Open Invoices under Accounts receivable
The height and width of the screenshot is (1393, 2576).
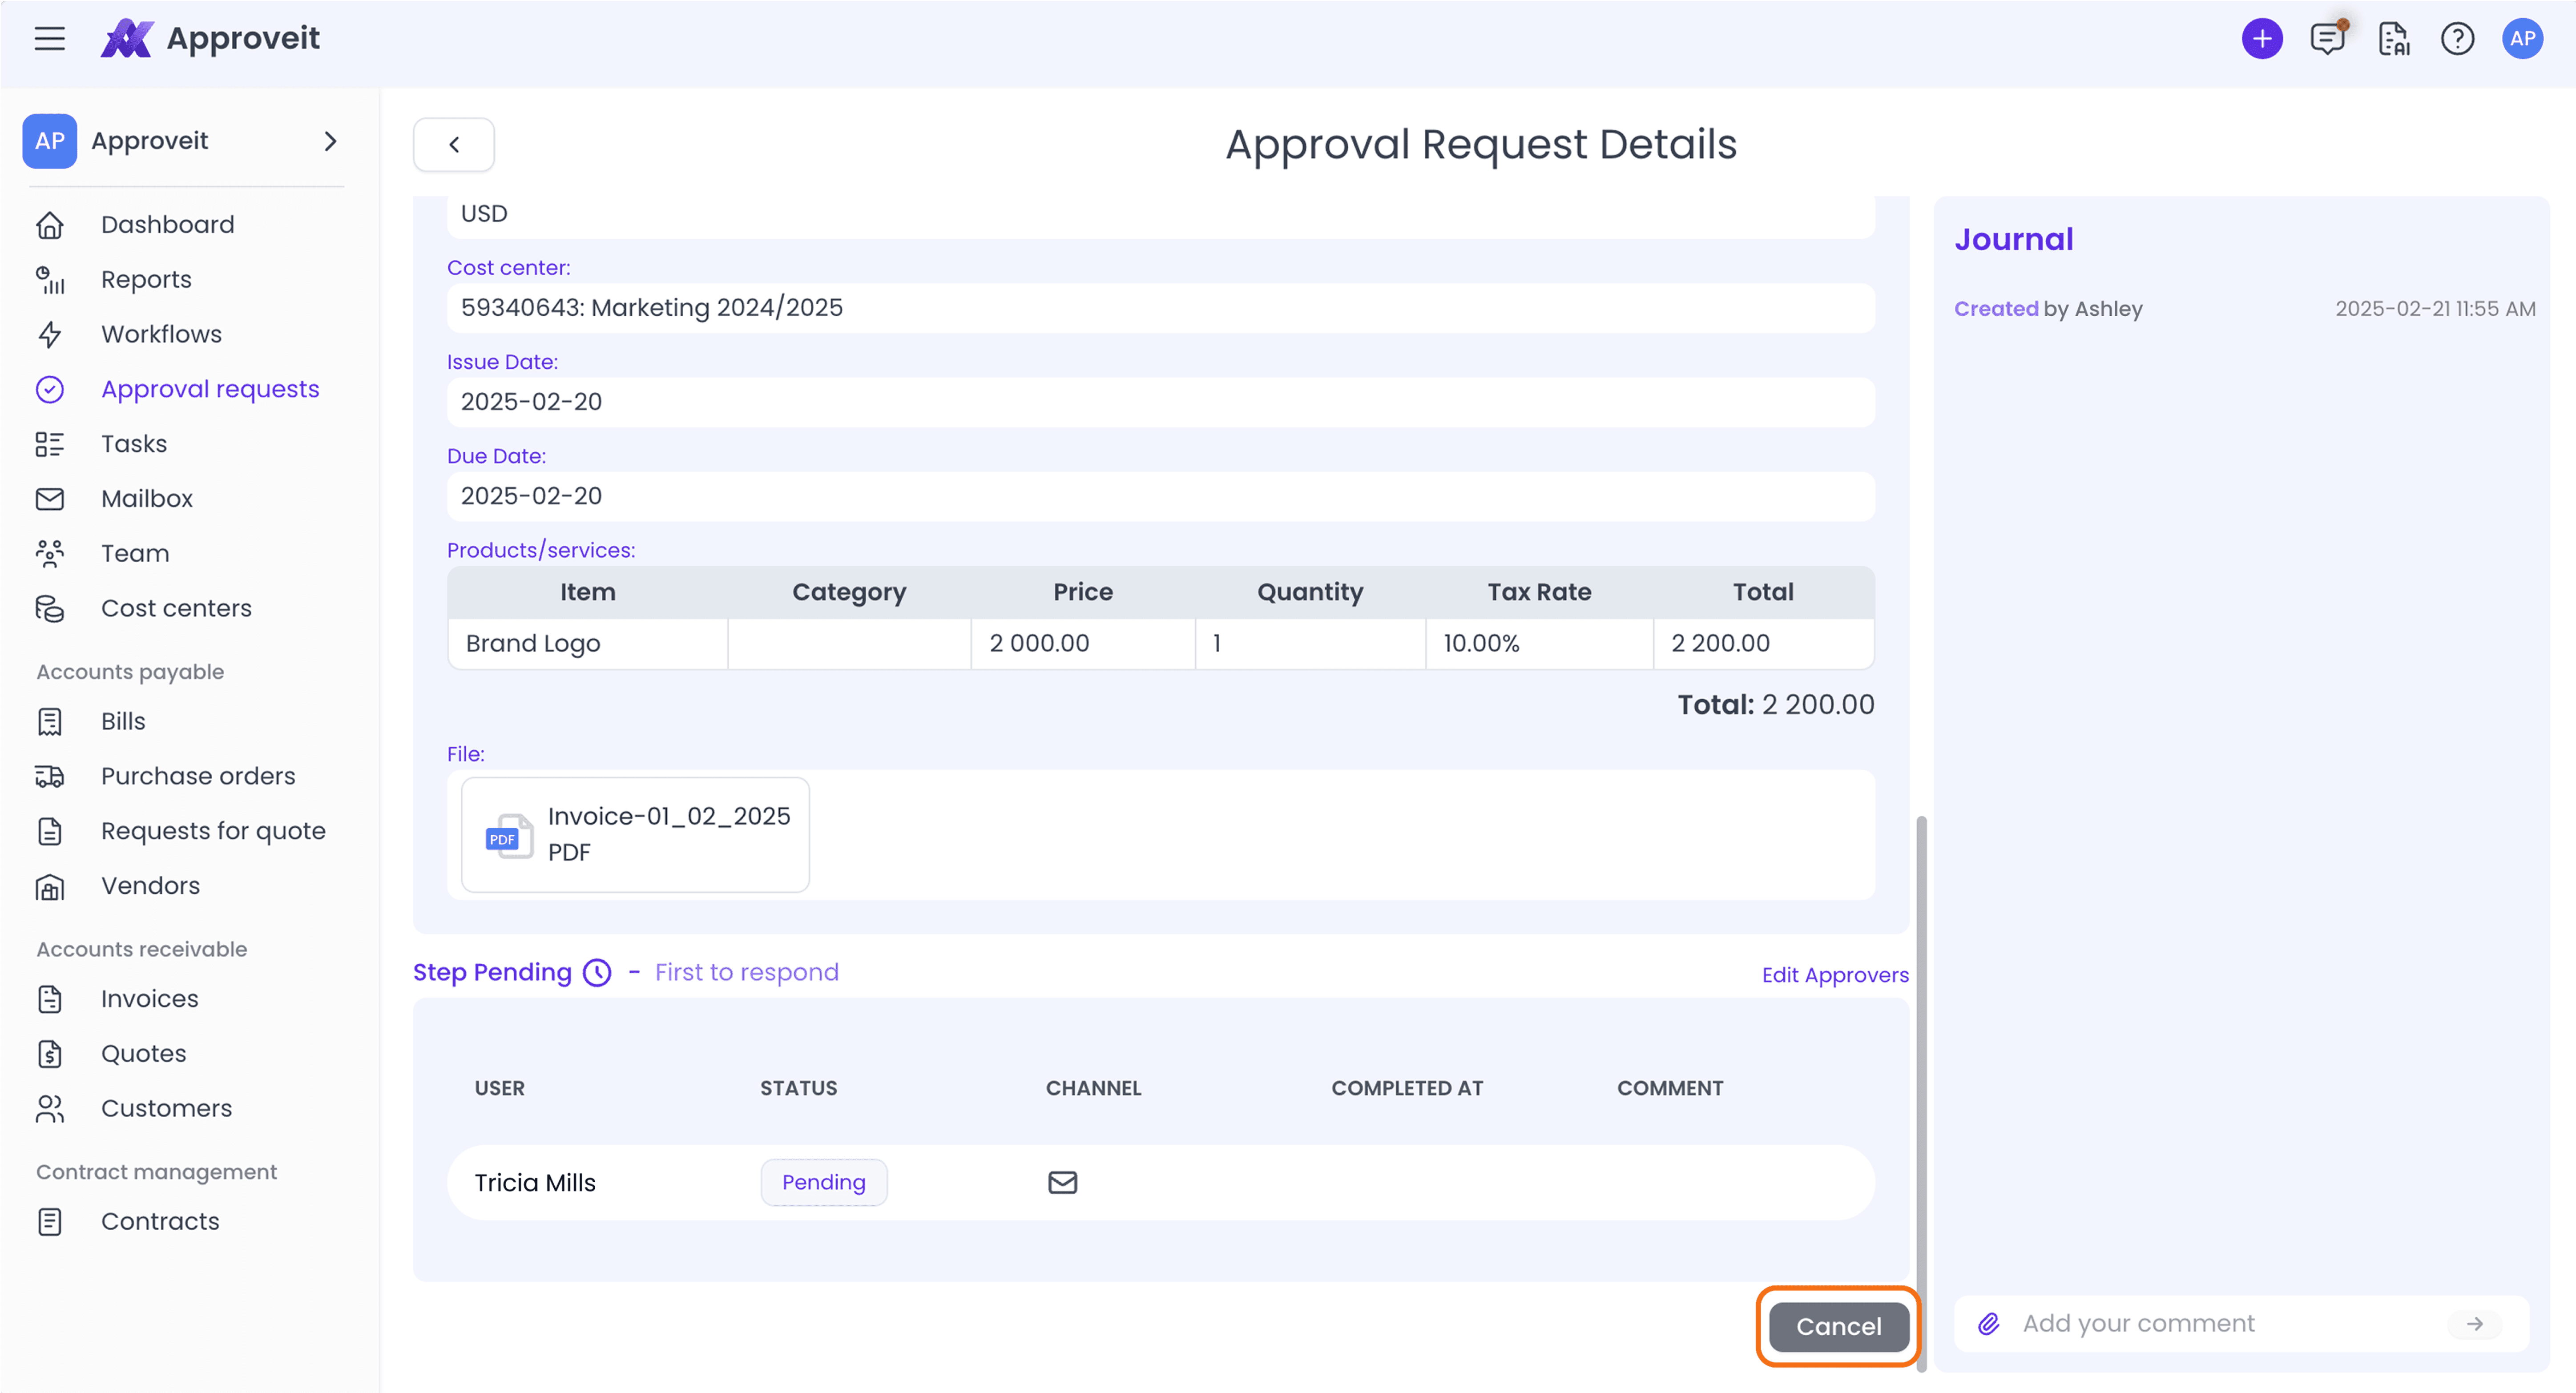150,999
